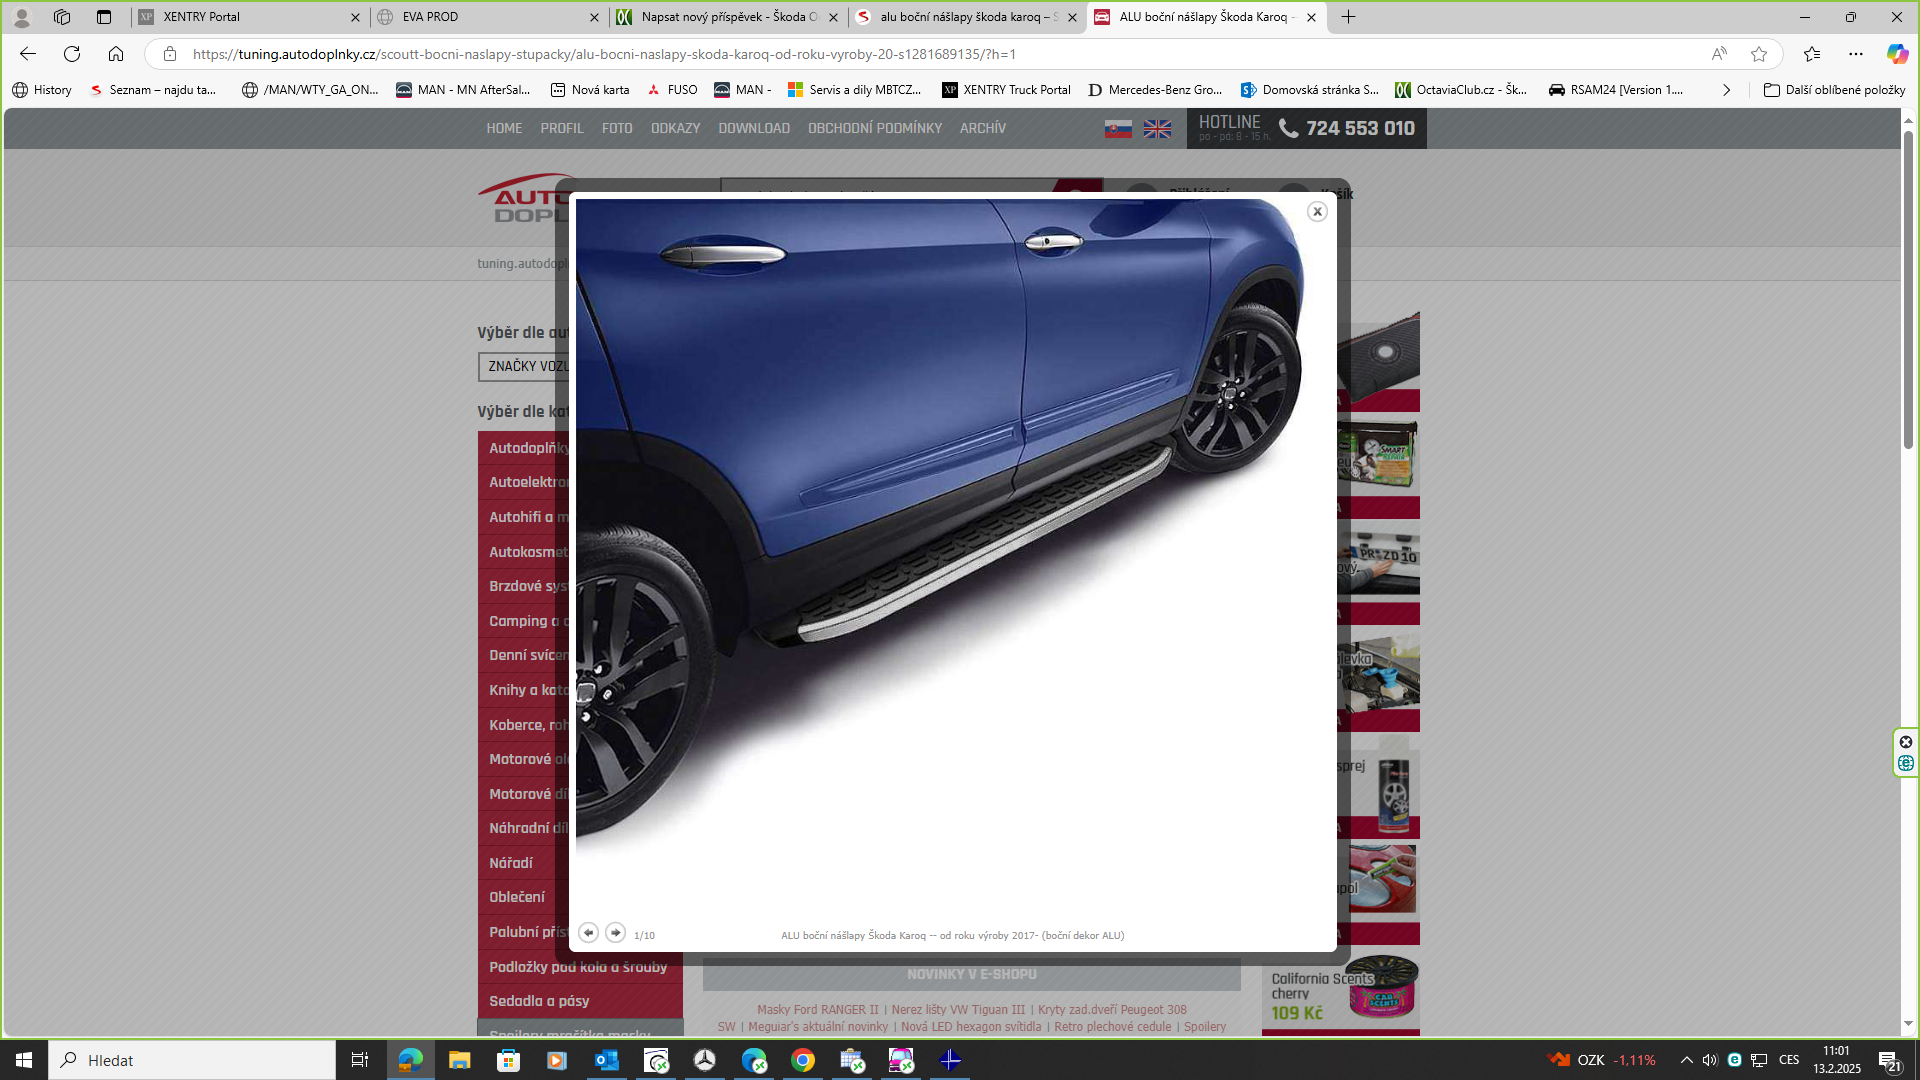1920x1080 pixels.
Task: Refresh the current page
Action: pos(72,54)
